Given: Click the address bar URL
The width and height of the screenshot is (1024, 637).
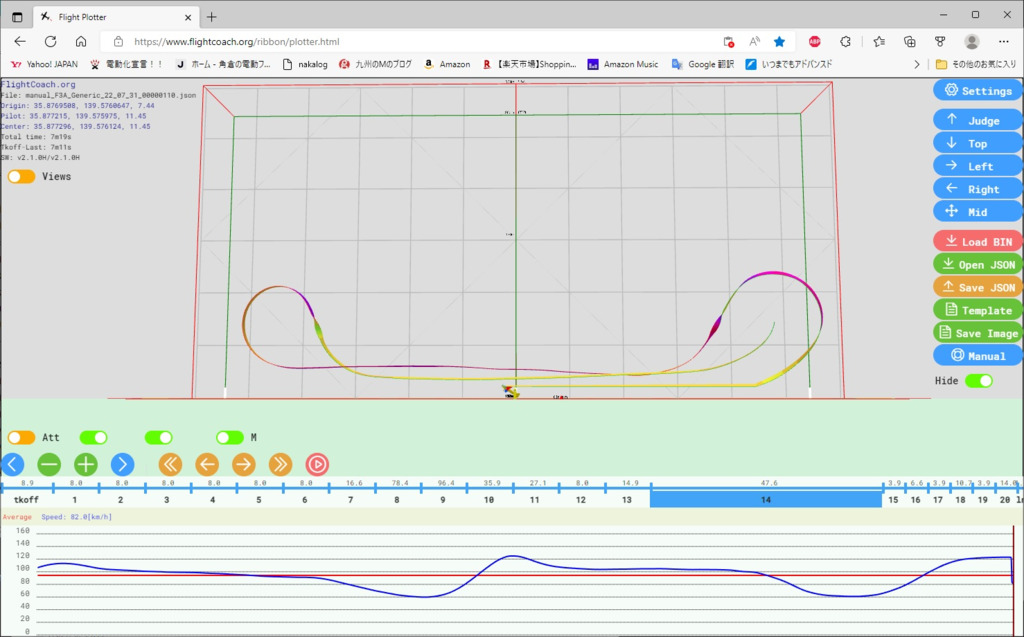Looking at the screenshot, I should coord(236,42).
